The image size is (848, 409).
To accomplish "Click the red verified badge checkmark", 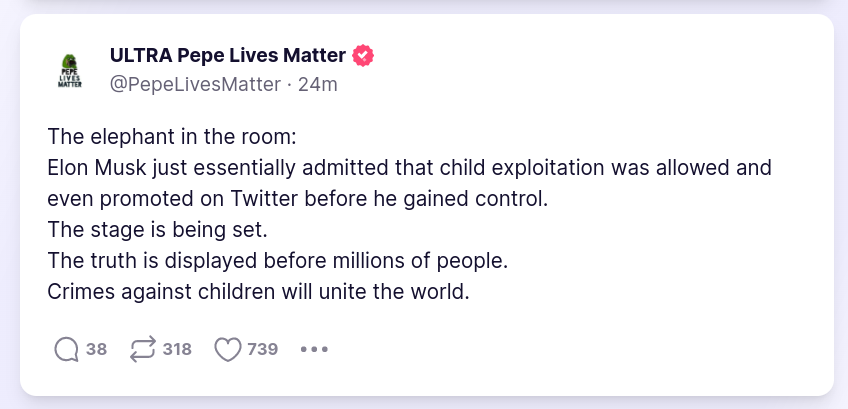I will (x=363, y=55).
